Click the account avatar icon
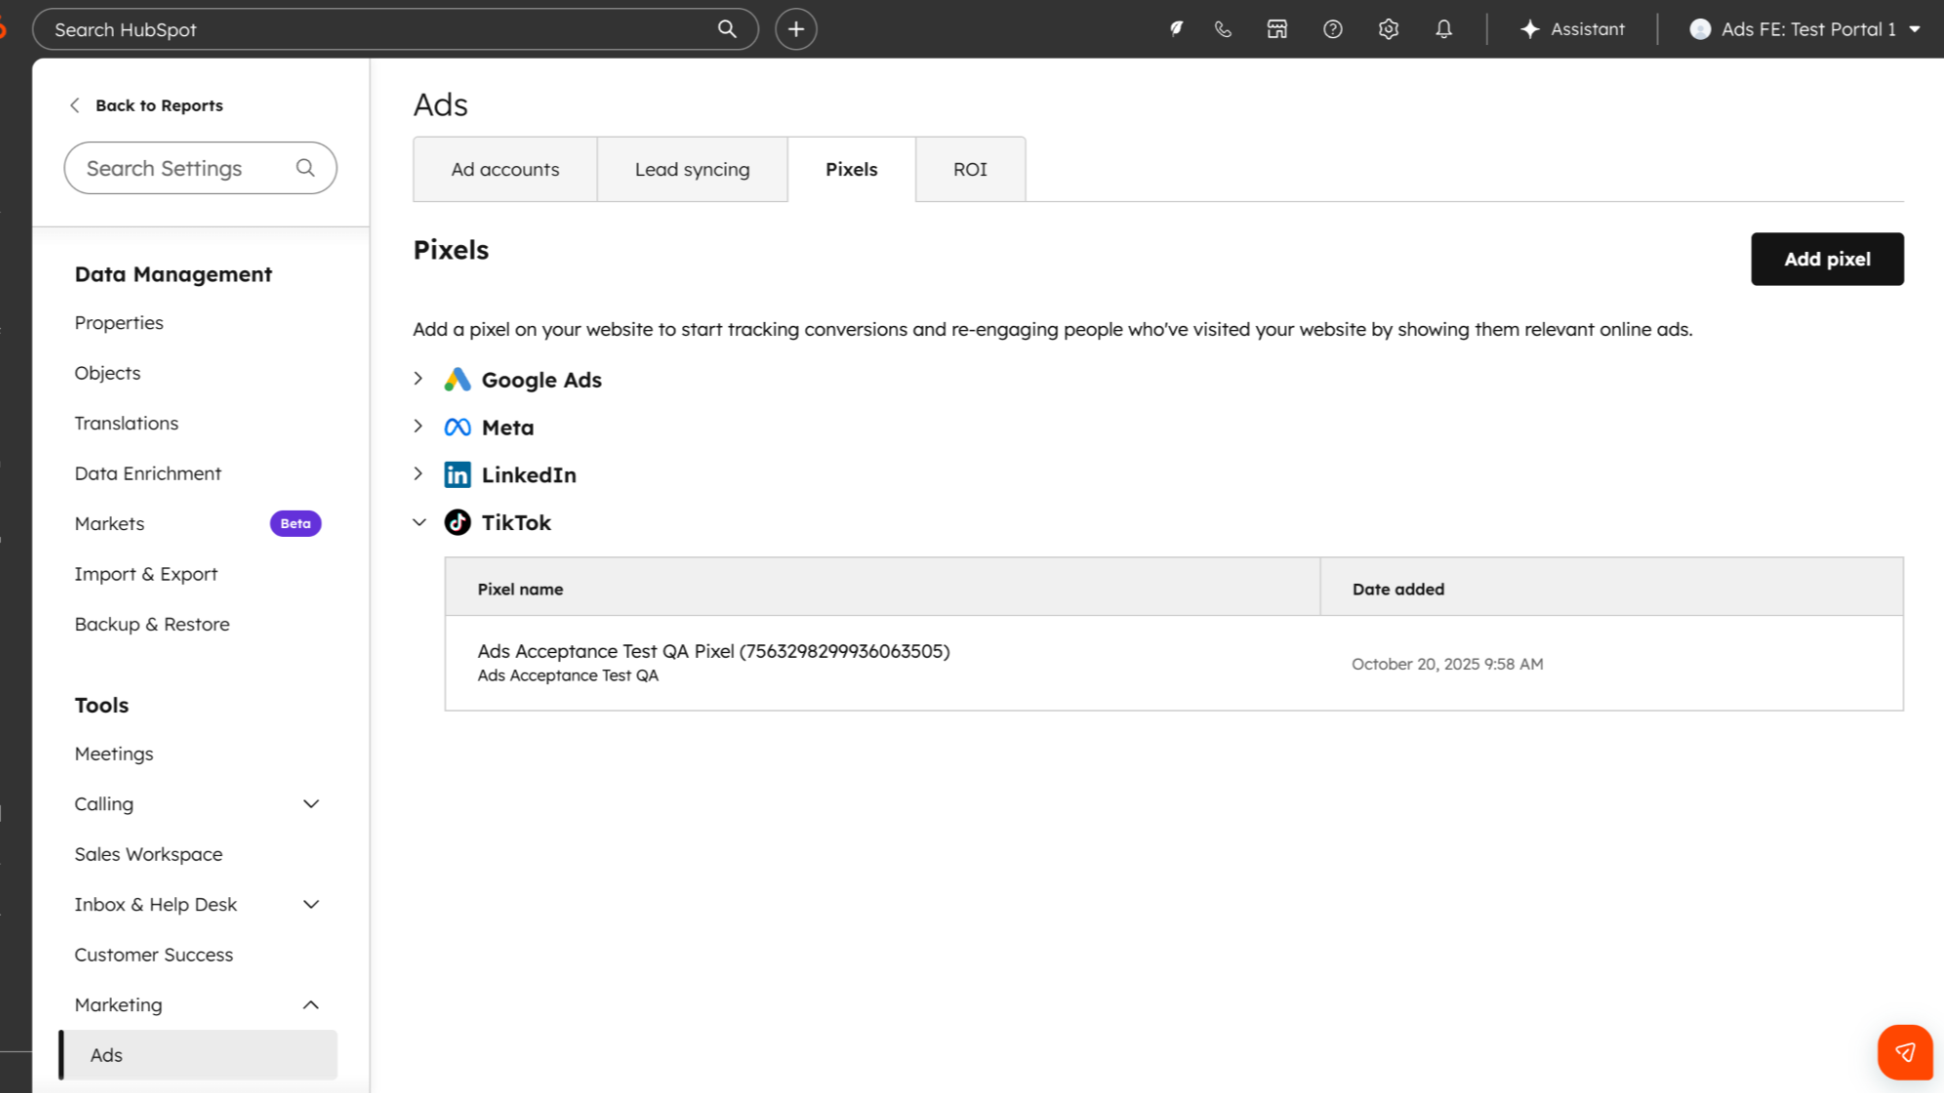 (1700, 29)
